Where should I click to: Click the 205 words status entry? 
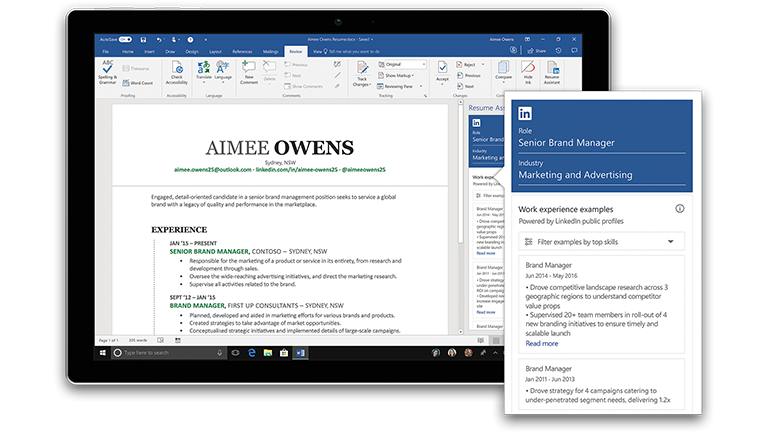(138, 340)
